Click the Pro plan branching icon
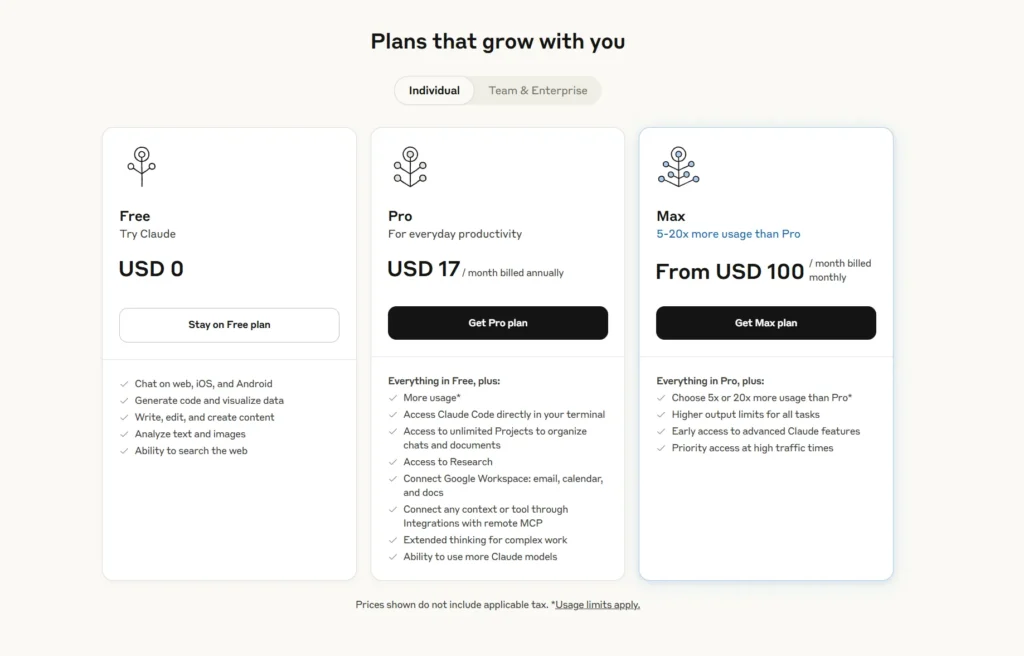 409,166
